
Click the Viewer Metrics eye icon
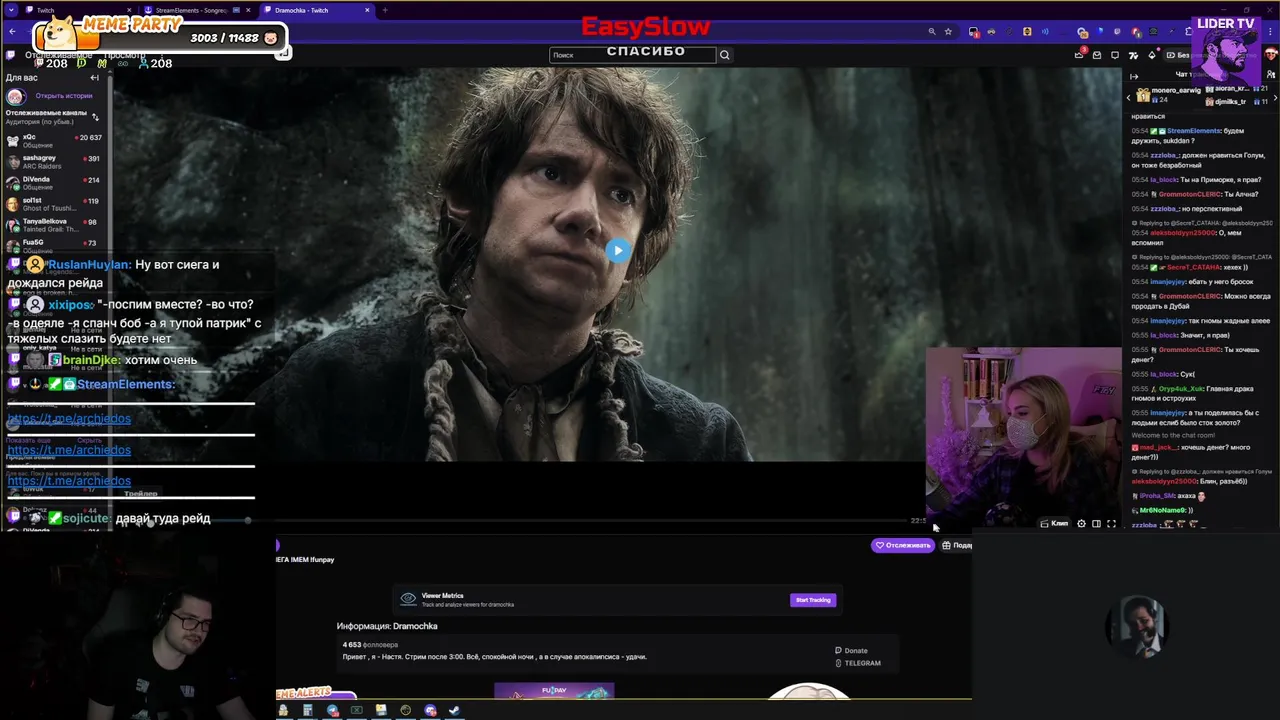[x=408, y=599]
